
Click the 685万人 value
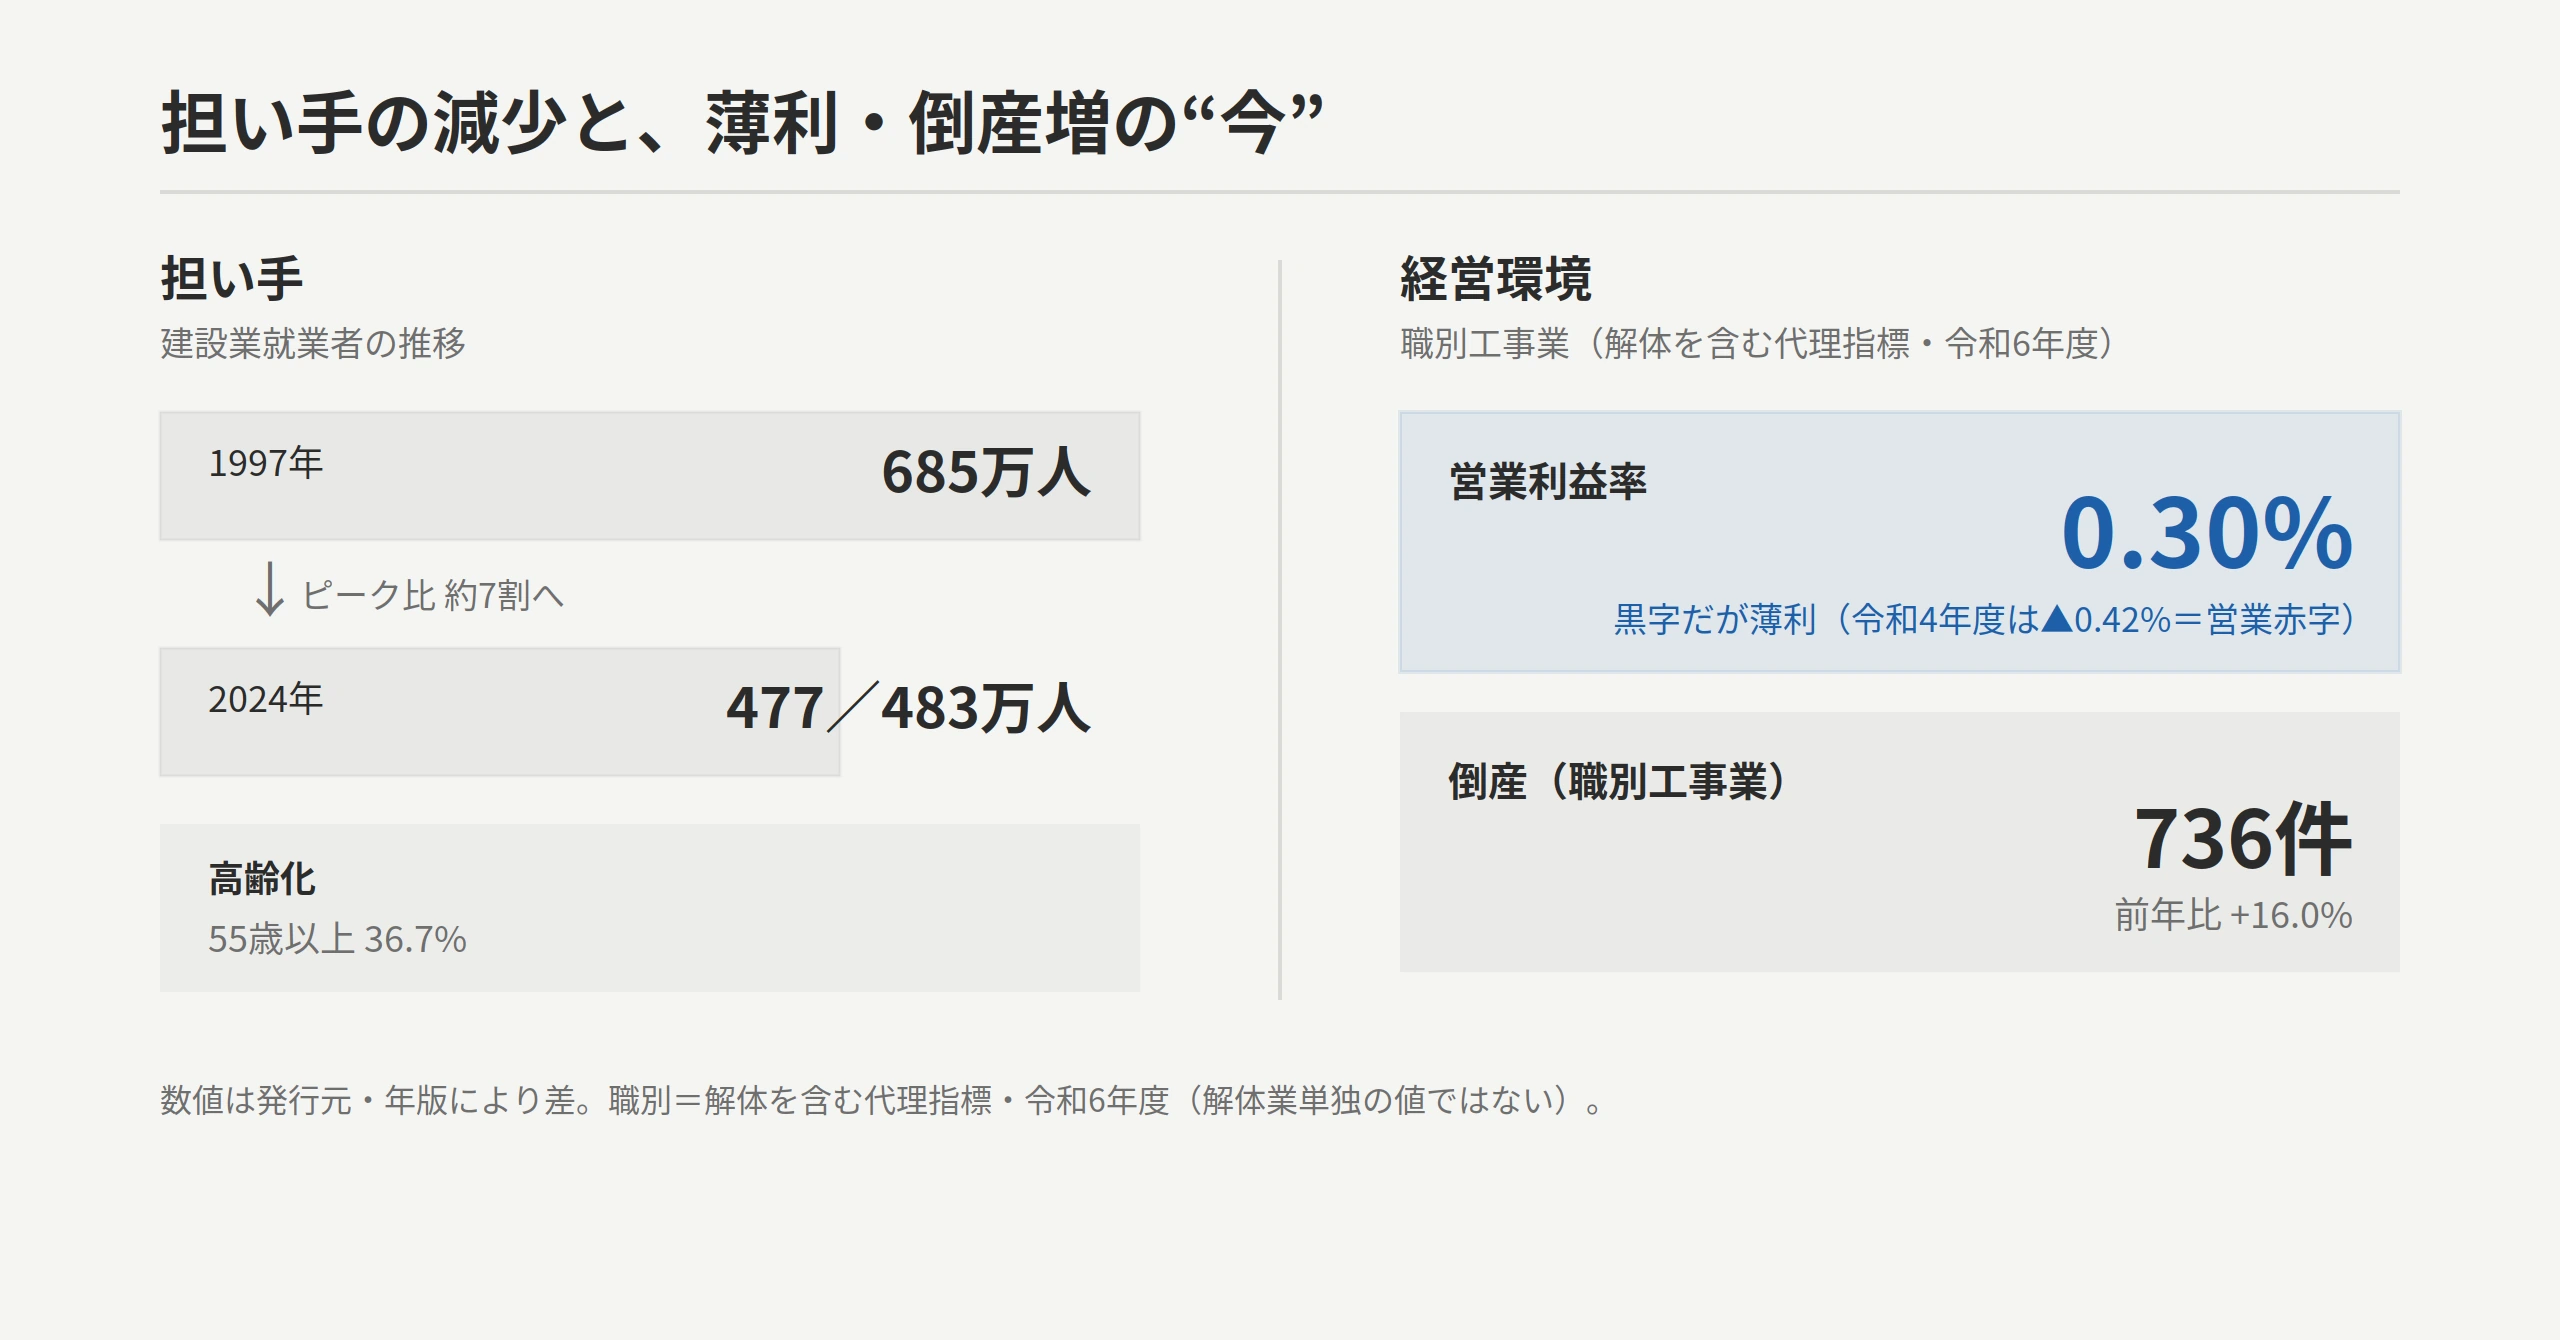tap(986, 472)
